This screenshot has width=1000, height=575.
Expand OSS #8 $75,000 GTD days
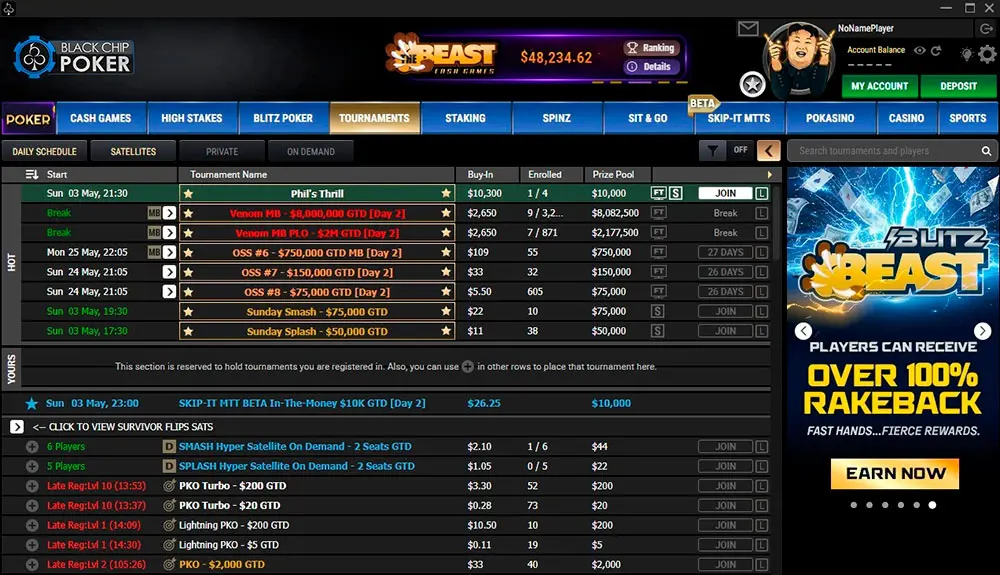point(169,292)
